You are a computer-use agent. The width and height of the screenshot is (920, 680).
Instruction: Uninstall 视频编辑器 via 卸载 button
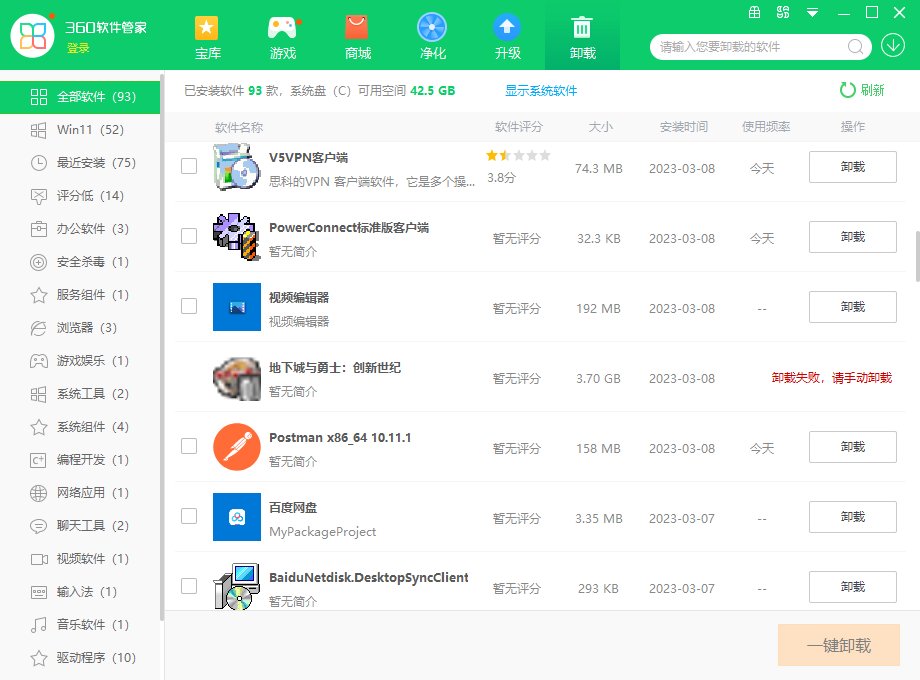point(853,306)
